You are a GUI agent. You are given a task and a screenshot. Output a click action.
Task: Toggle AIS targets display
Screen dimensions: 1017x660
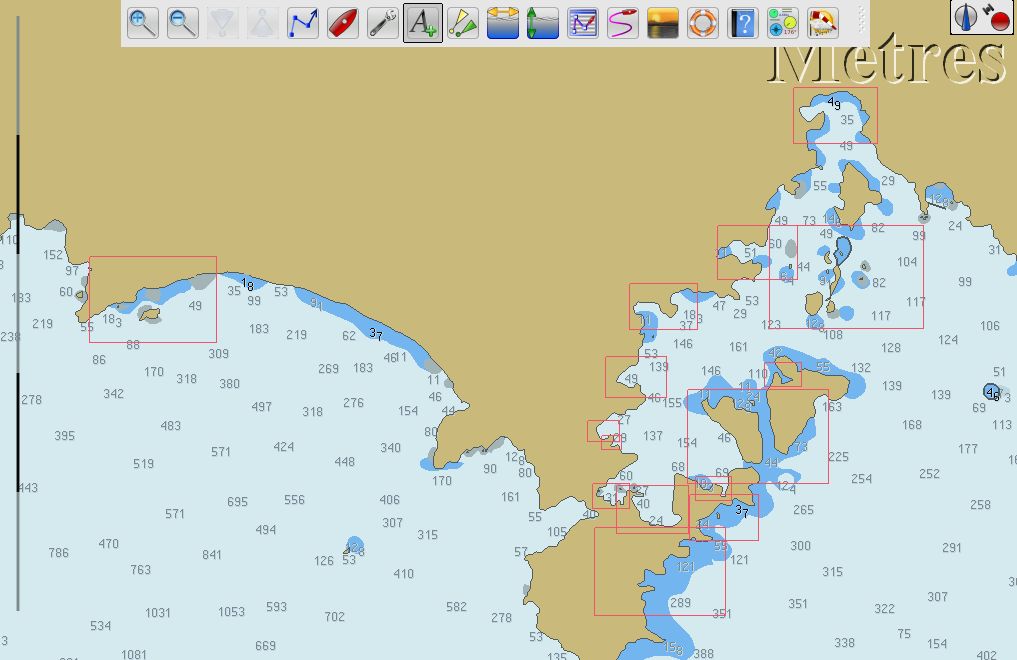[463, 23]
